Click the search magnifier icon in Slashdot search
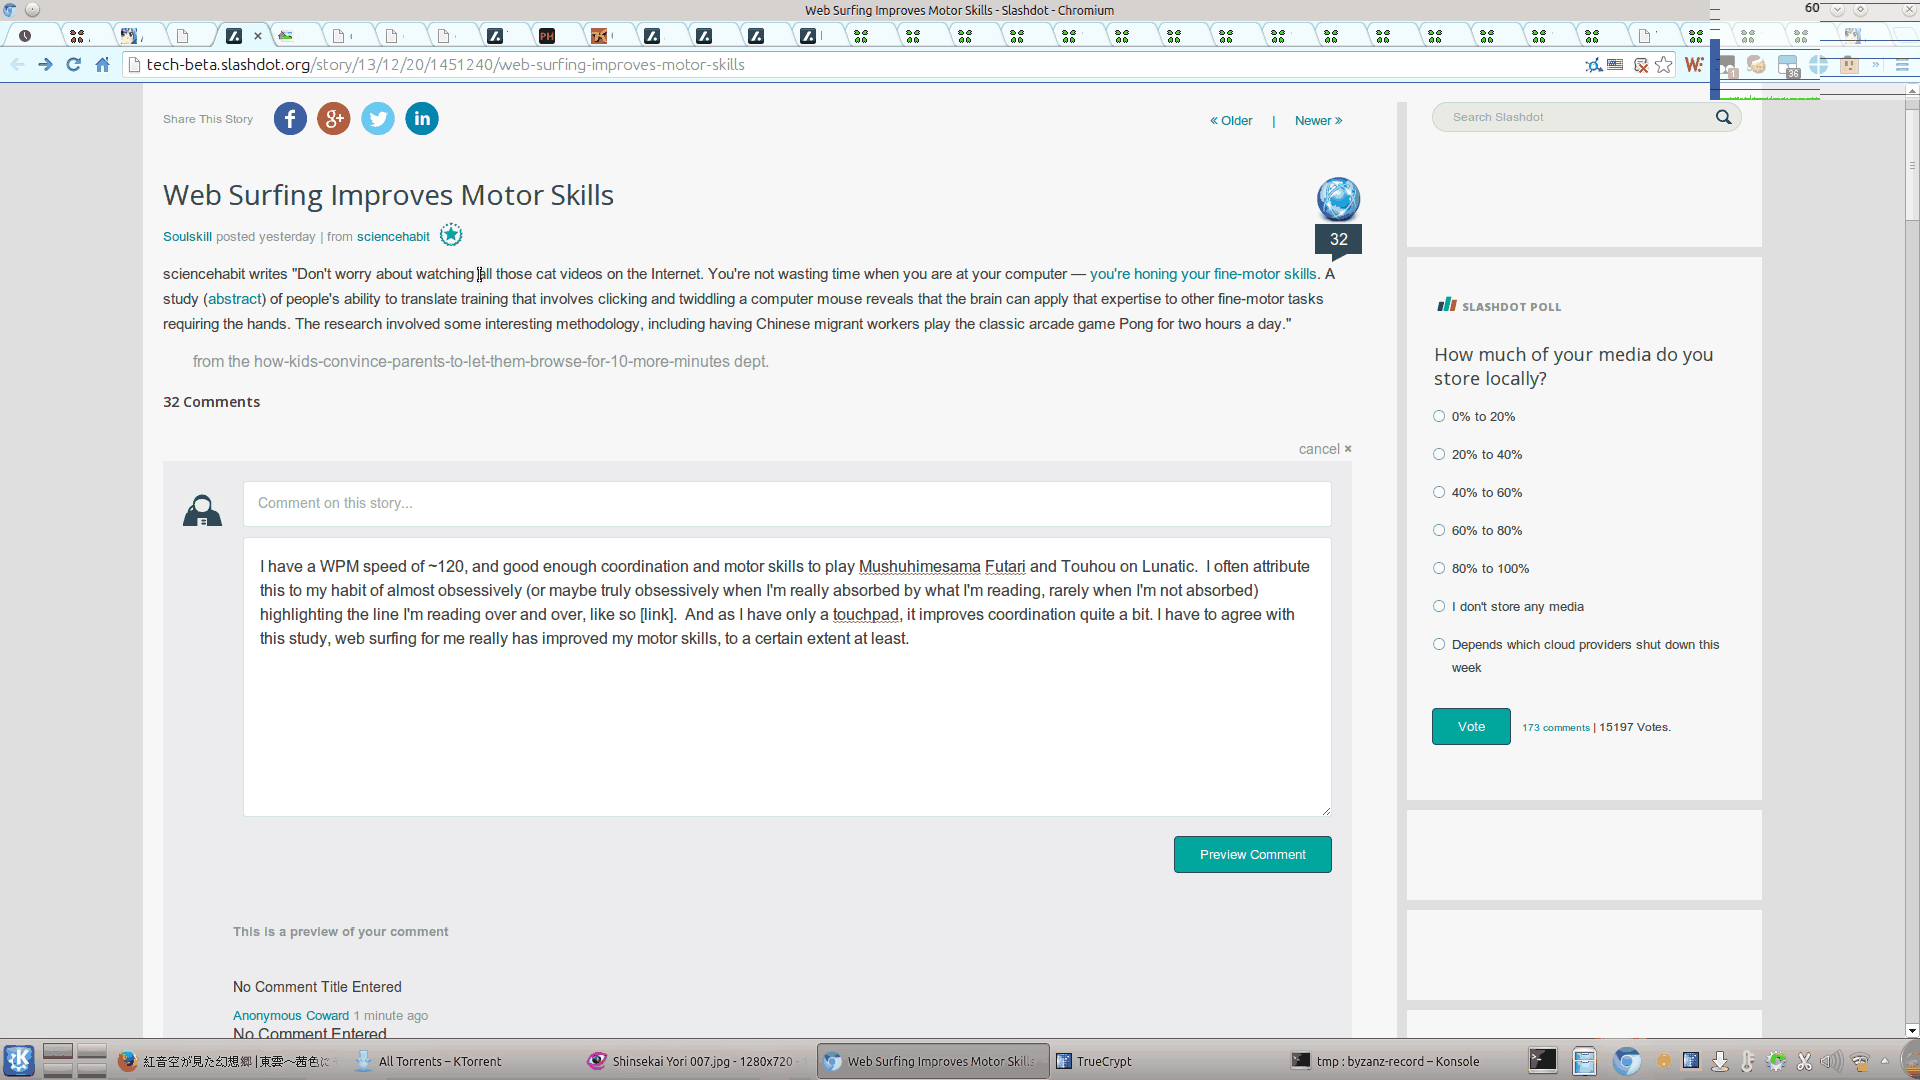 click(x=1723, y=117)
